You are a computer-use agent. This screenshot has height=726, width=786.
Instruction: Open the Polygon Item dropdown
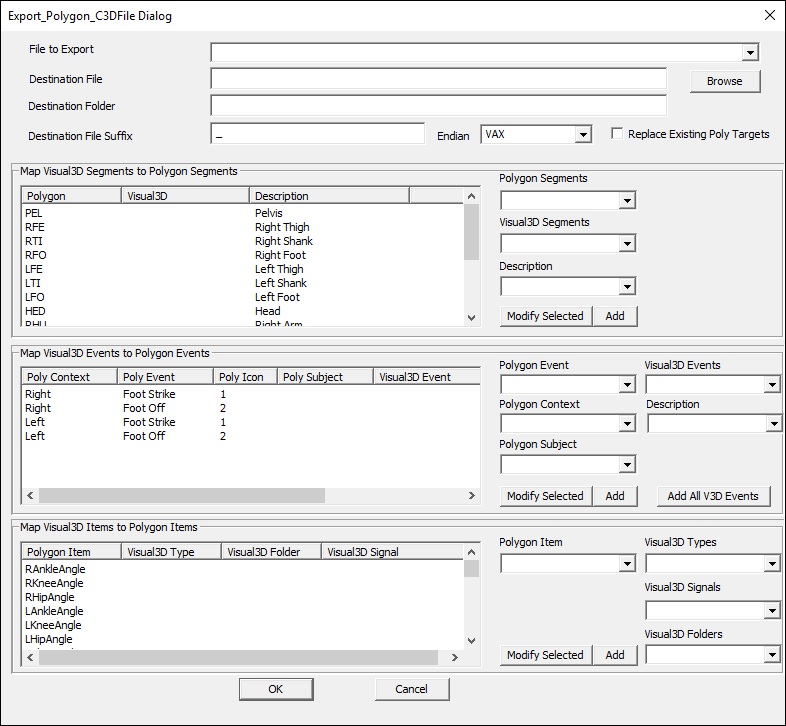point(627,564)
